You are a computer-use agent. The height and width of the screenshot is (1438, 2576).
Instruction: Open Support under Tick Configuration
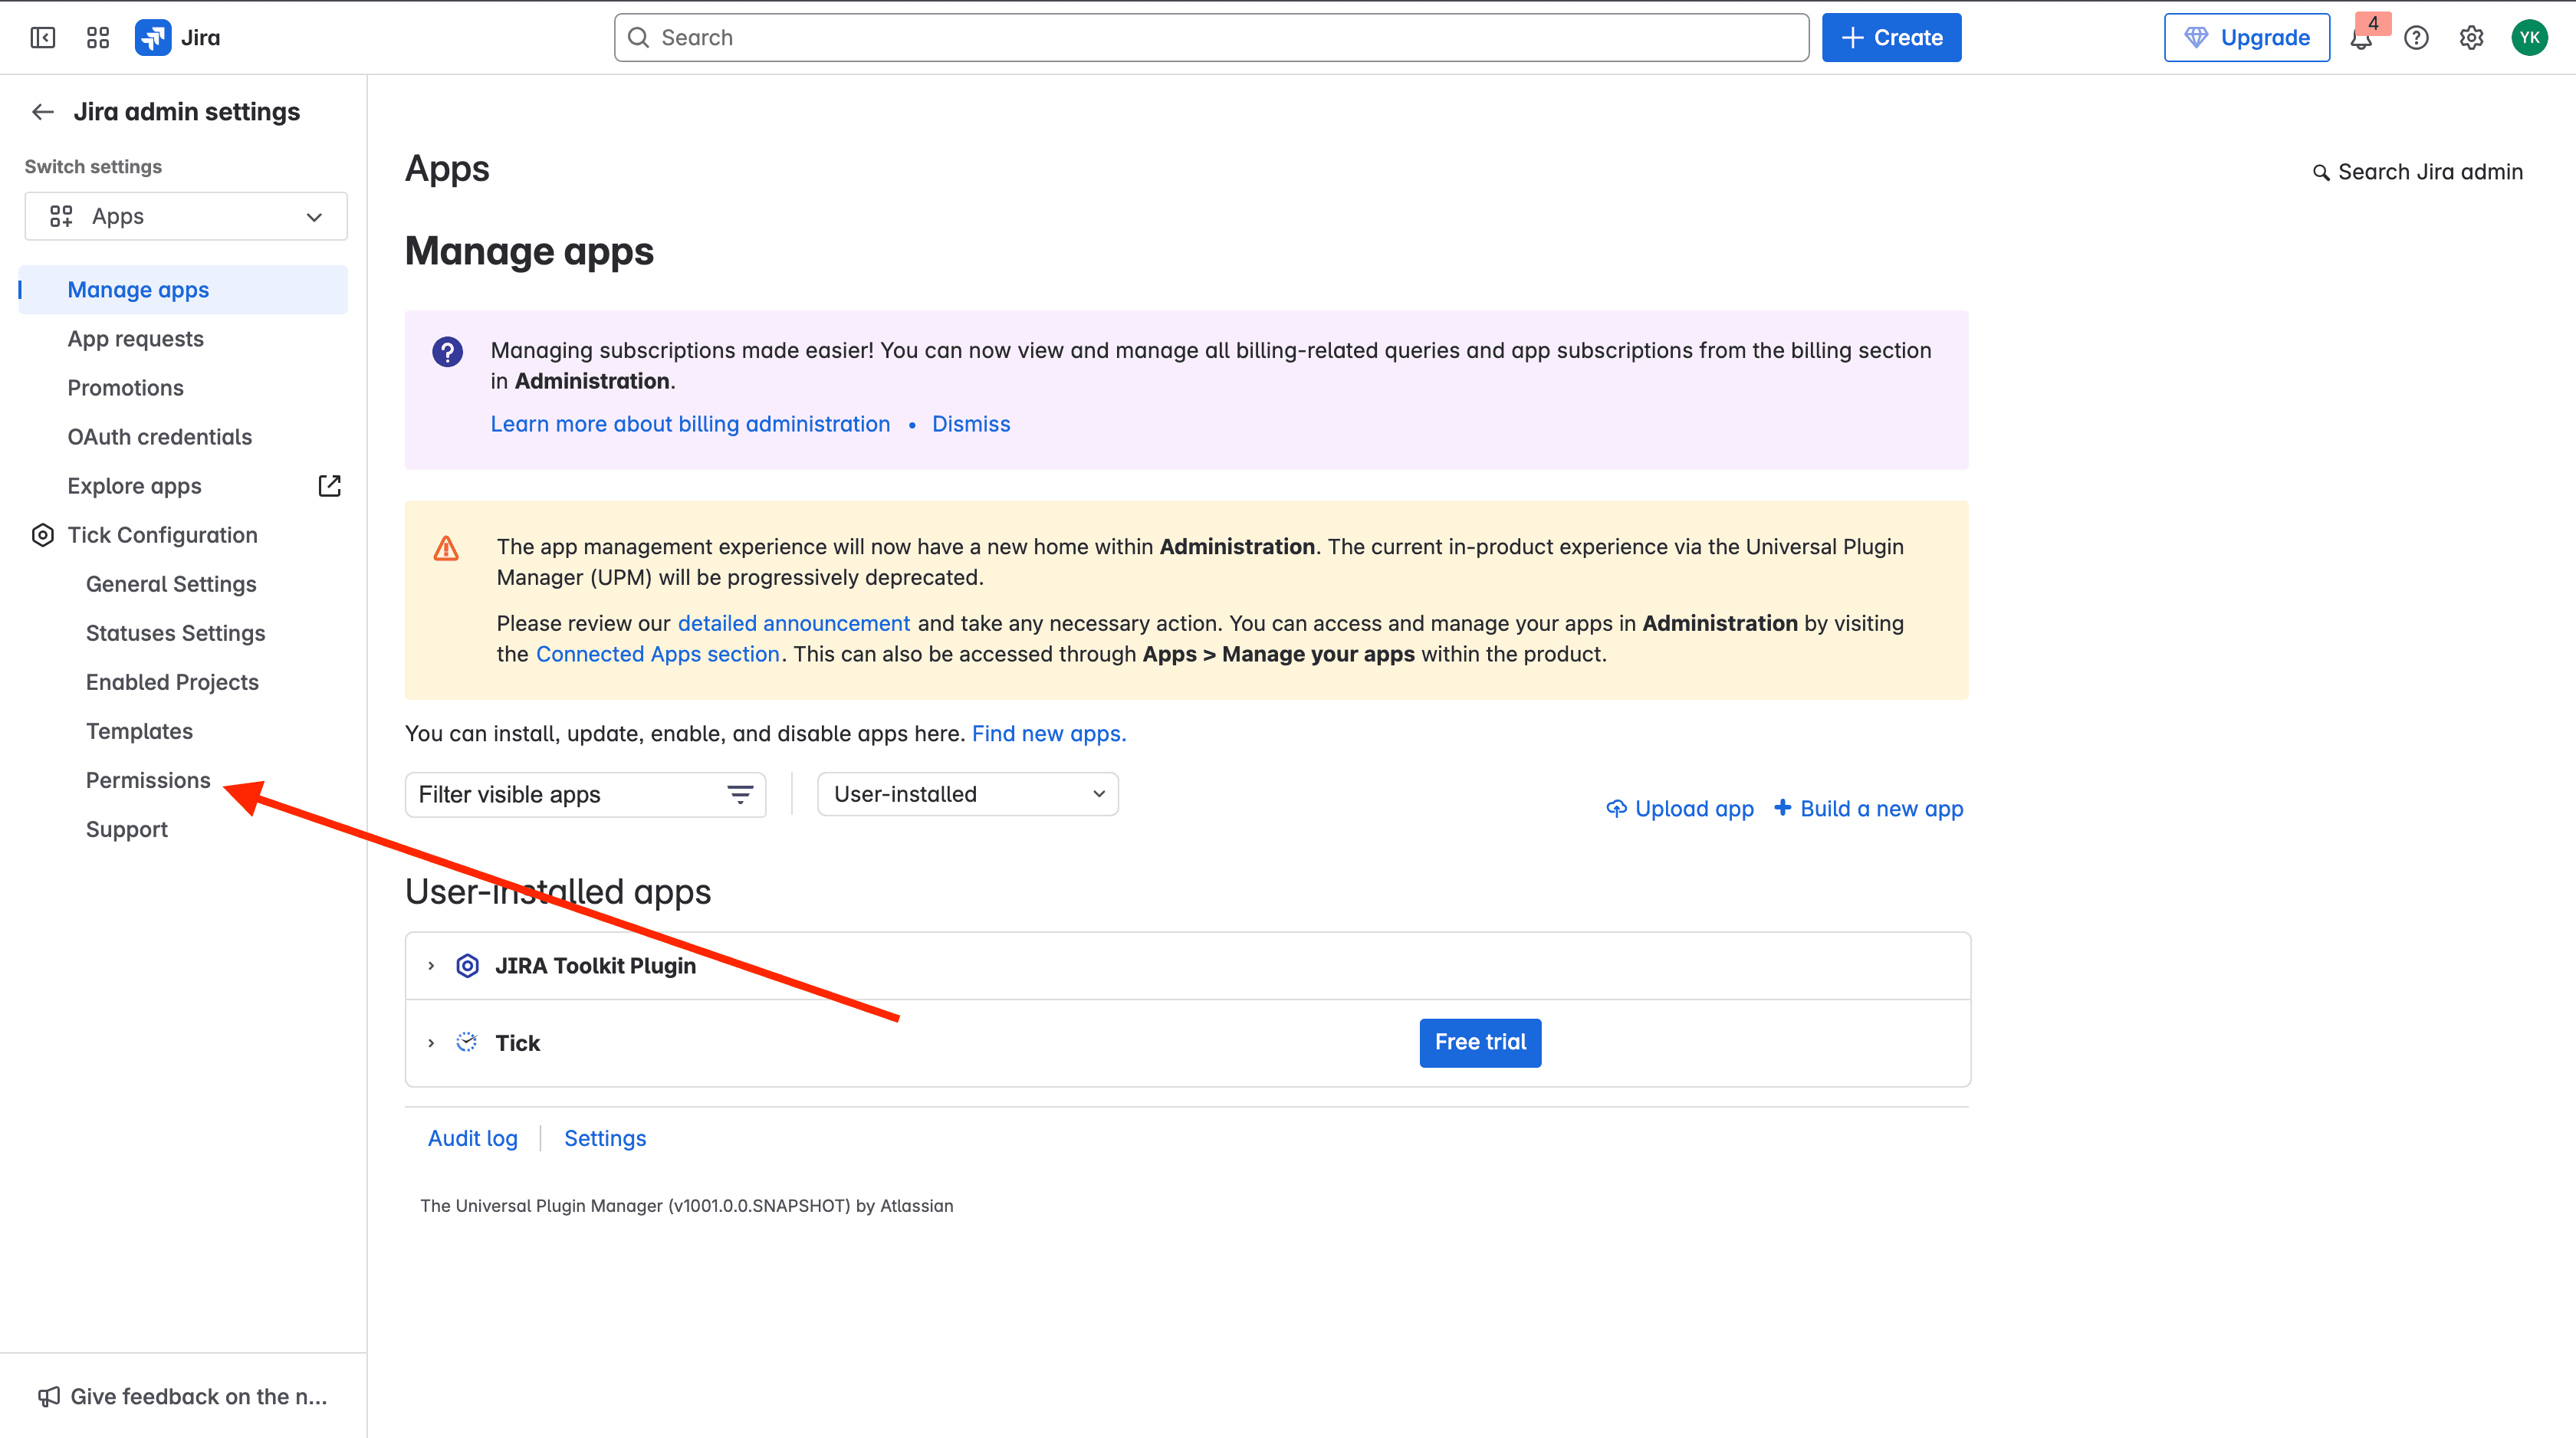pyautogui.click(x=127, y=829)
